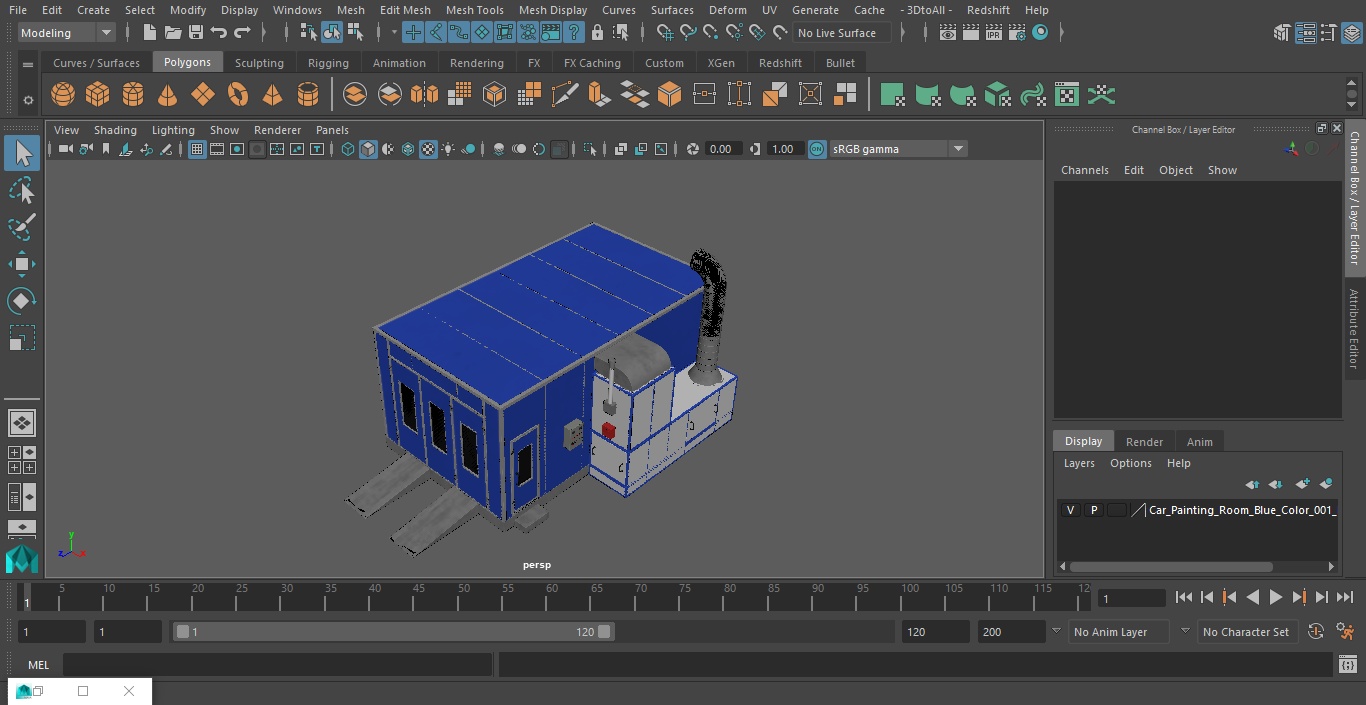This screenshot has width=1366, height=705.
Task: Click the No Live Surface field
Action: coord(843,33)
